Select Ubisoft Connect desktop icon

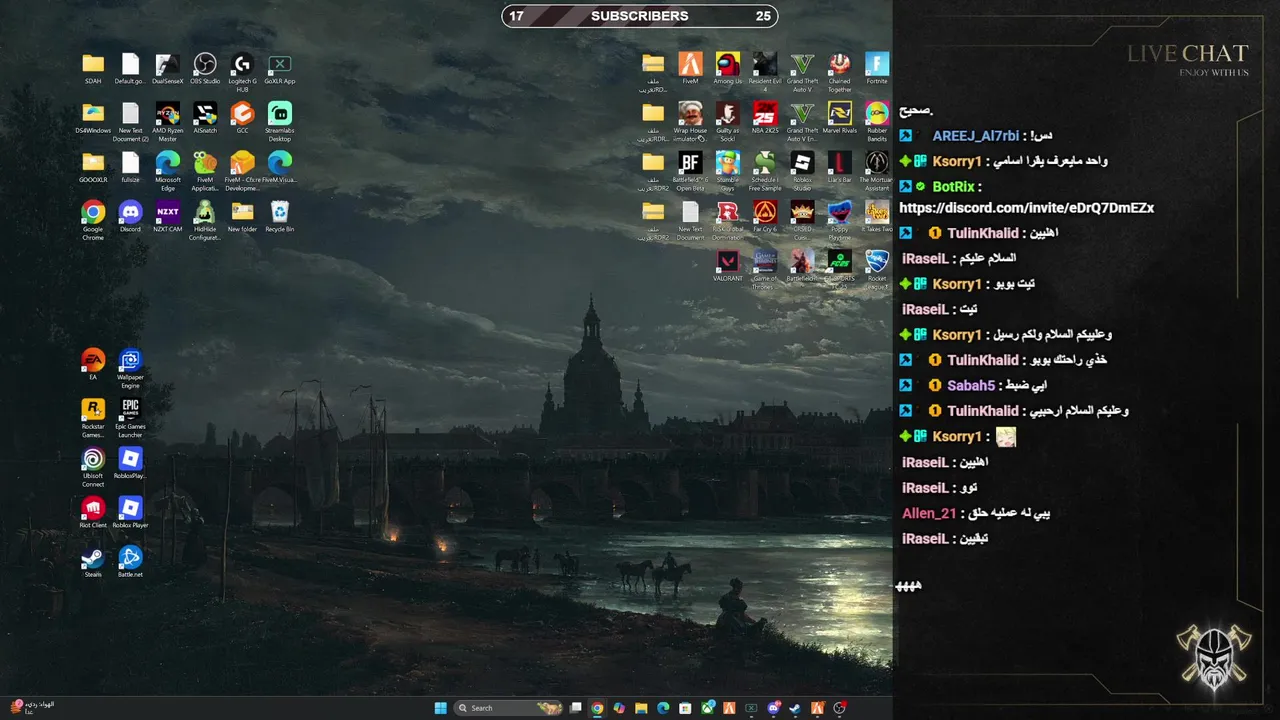(x=93, y=467)
